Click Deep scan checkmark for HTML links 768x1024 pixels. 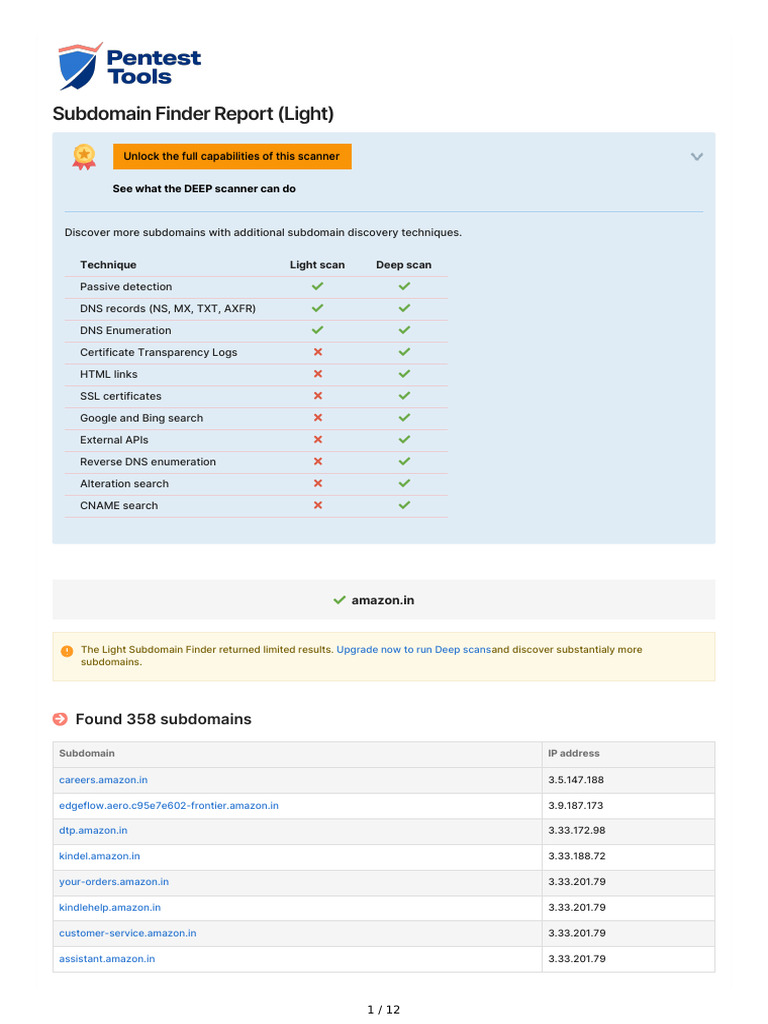click(x=404, y=374)
